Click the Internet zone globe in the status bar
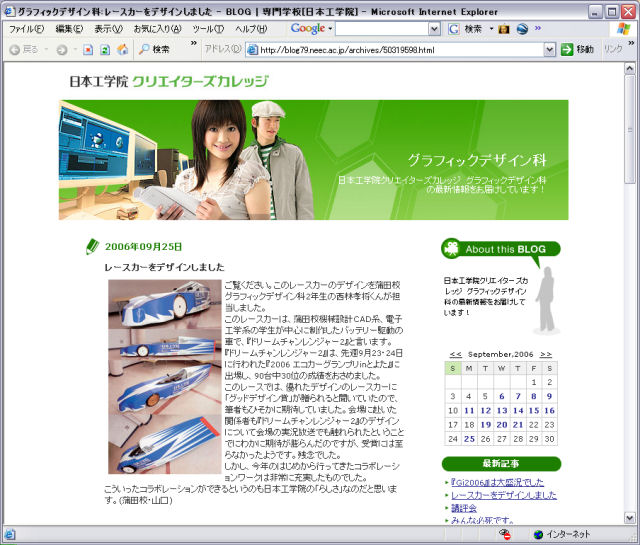 point(538,534)
